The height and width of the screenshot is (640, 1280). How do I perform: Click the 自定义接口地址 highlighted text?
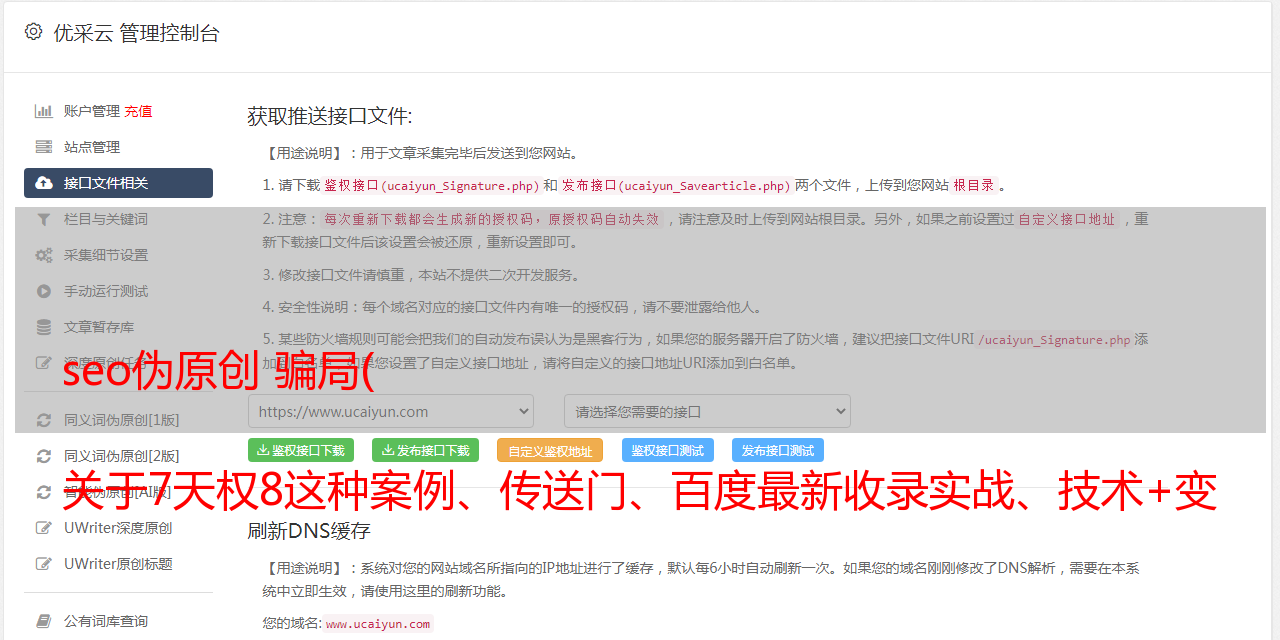[1067, 219]
